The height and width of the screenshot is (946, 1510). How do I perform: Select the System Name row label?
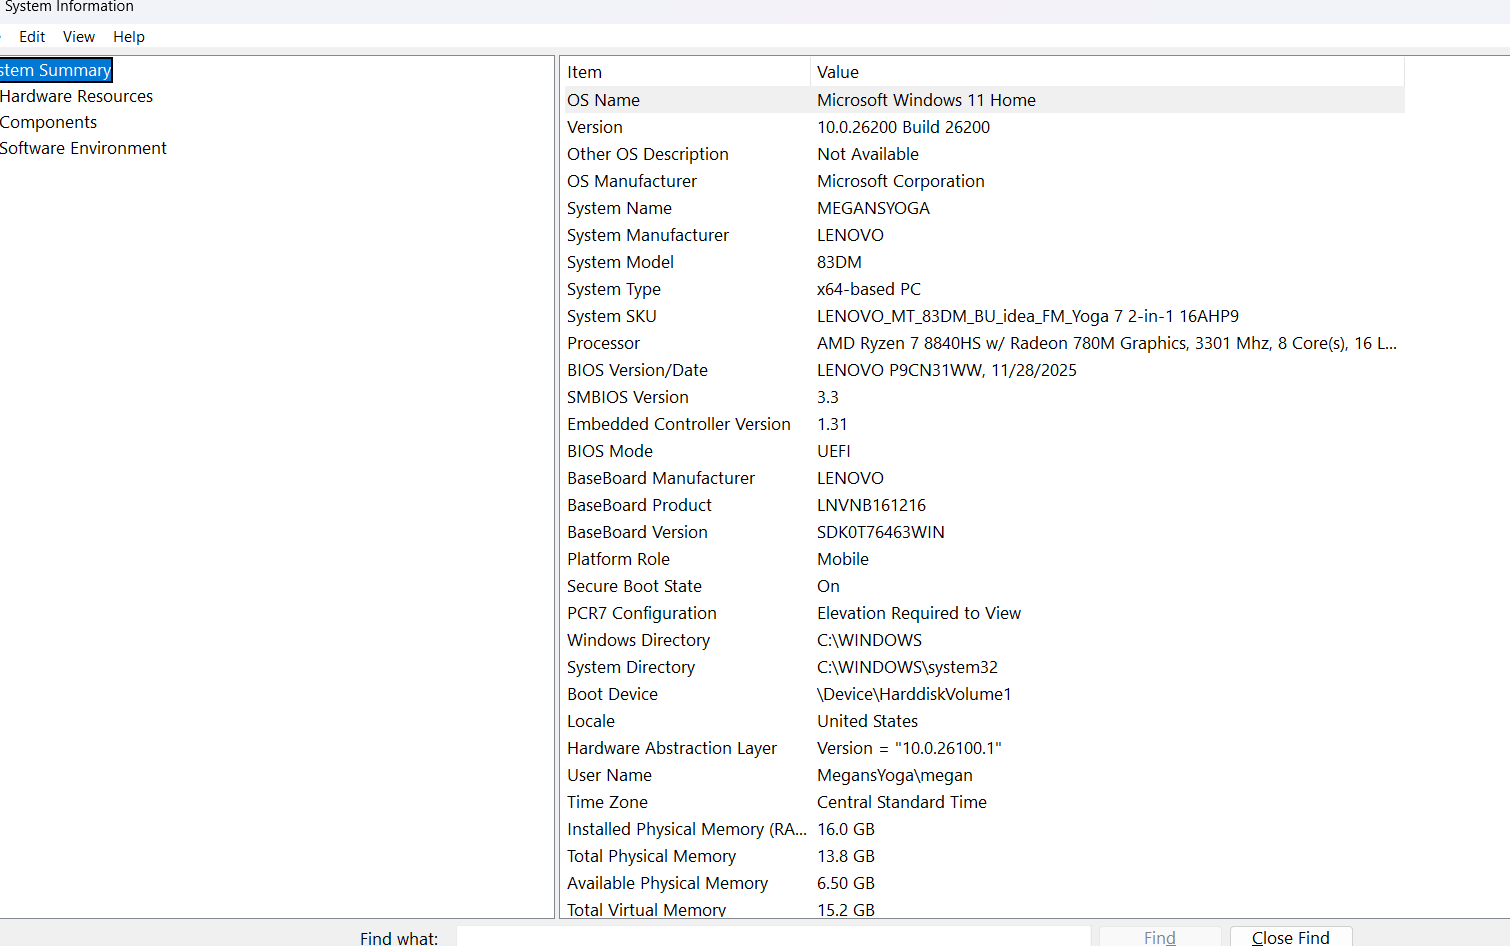(x=619, y=208)
